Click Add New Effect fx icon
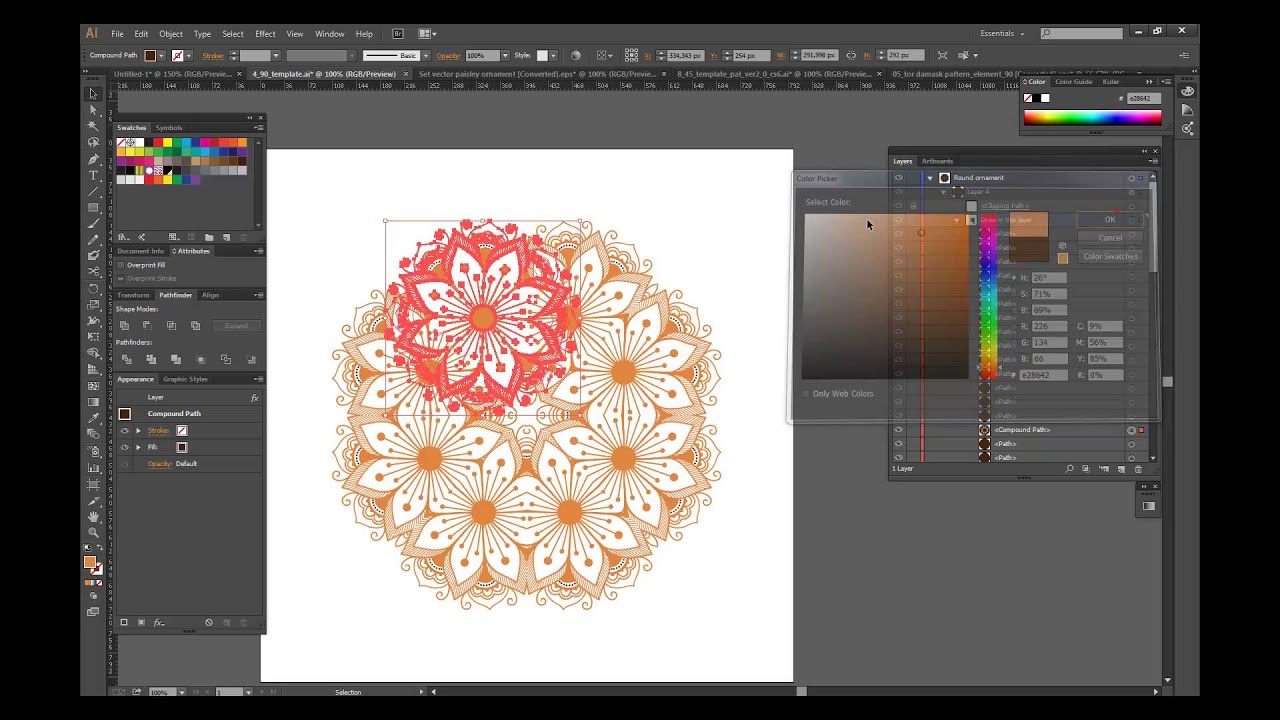This screenshot has width=1280, height=720. click(x=159, y=623)
